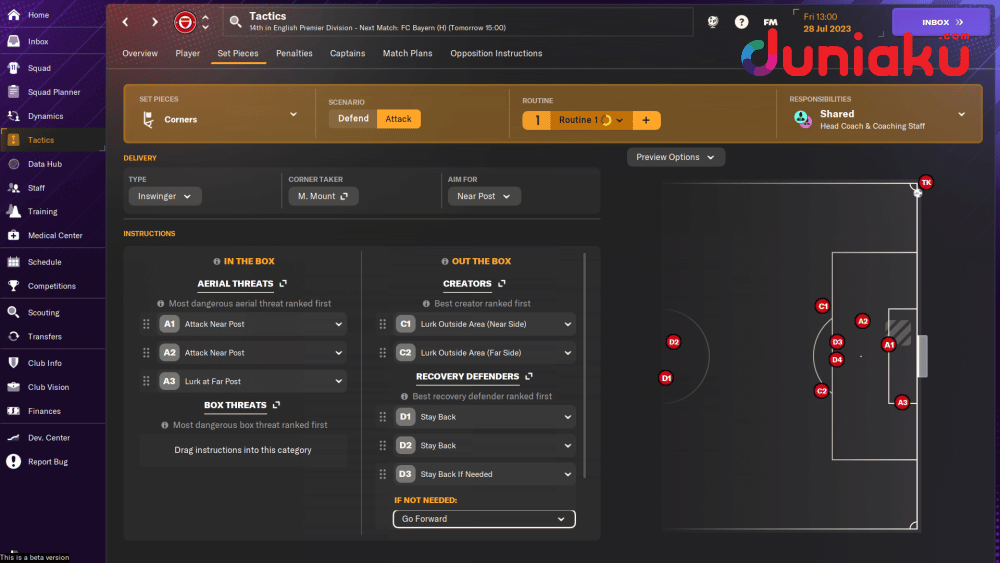Click the Scouting magnifier icon
This screenshot has width=1000, height=563.
pyautogui.click(x=13, y=312)
